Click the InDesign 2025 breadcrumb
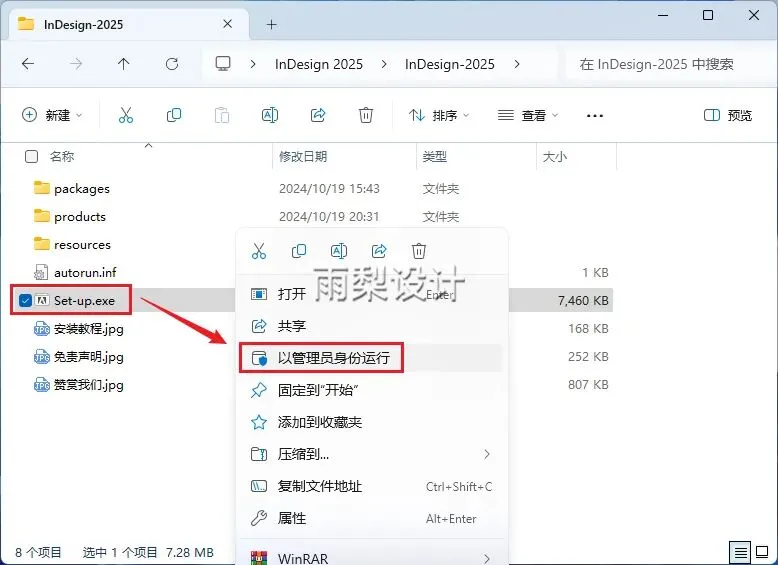This screenshot has height=565, width=778. [319, 64]
